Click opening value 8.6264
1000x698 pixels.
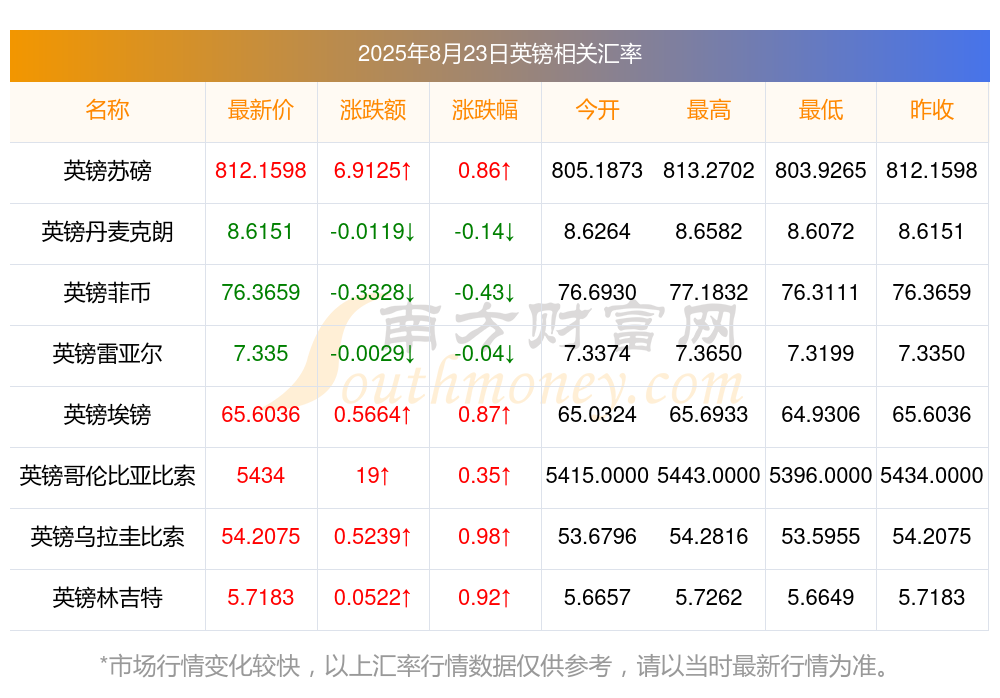click(597, 232)
